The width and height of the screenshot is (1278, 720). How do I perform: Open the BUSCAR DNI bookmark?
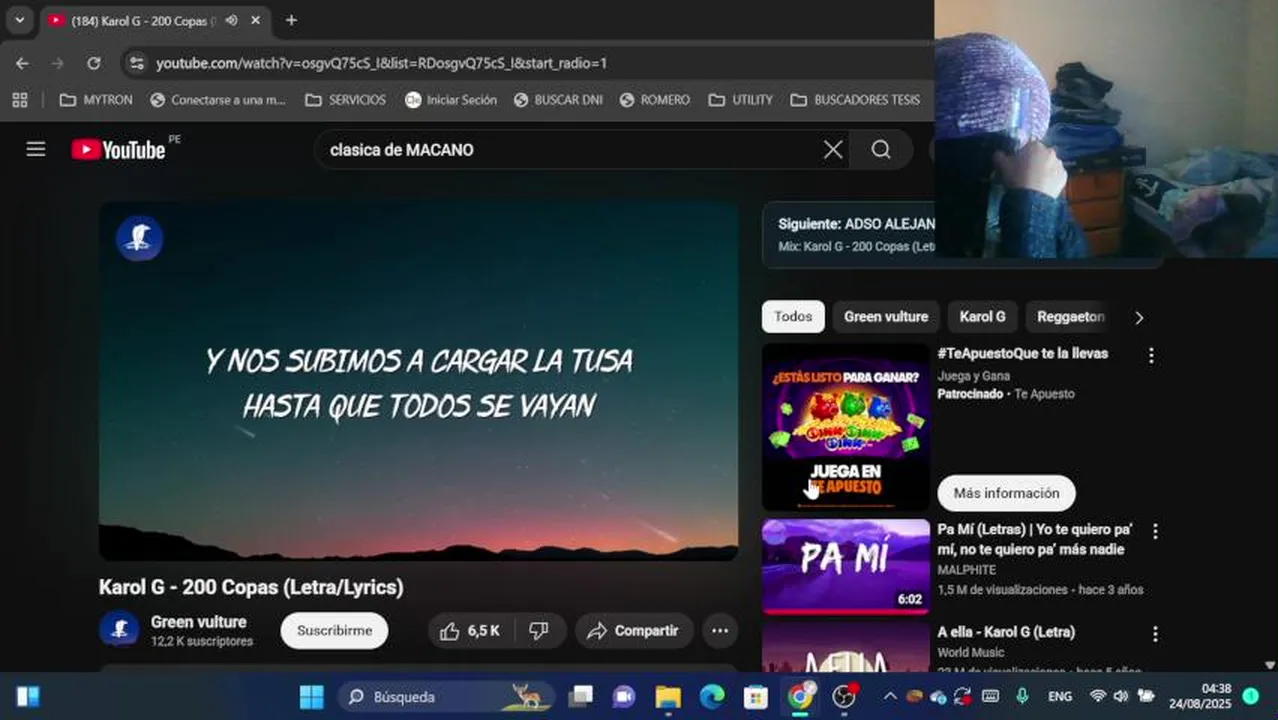click(558, 100)
